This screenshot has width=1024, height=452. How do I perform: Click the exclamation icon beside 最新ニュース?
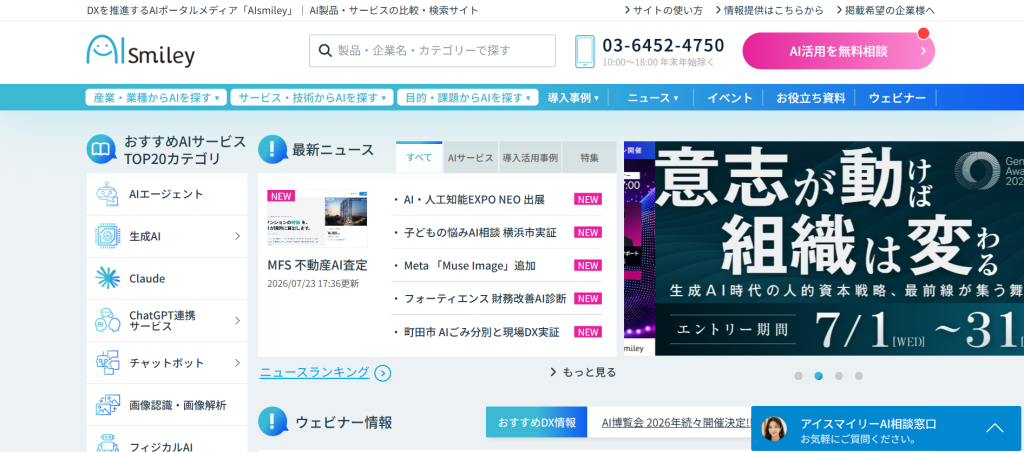[x=273, y=150]
